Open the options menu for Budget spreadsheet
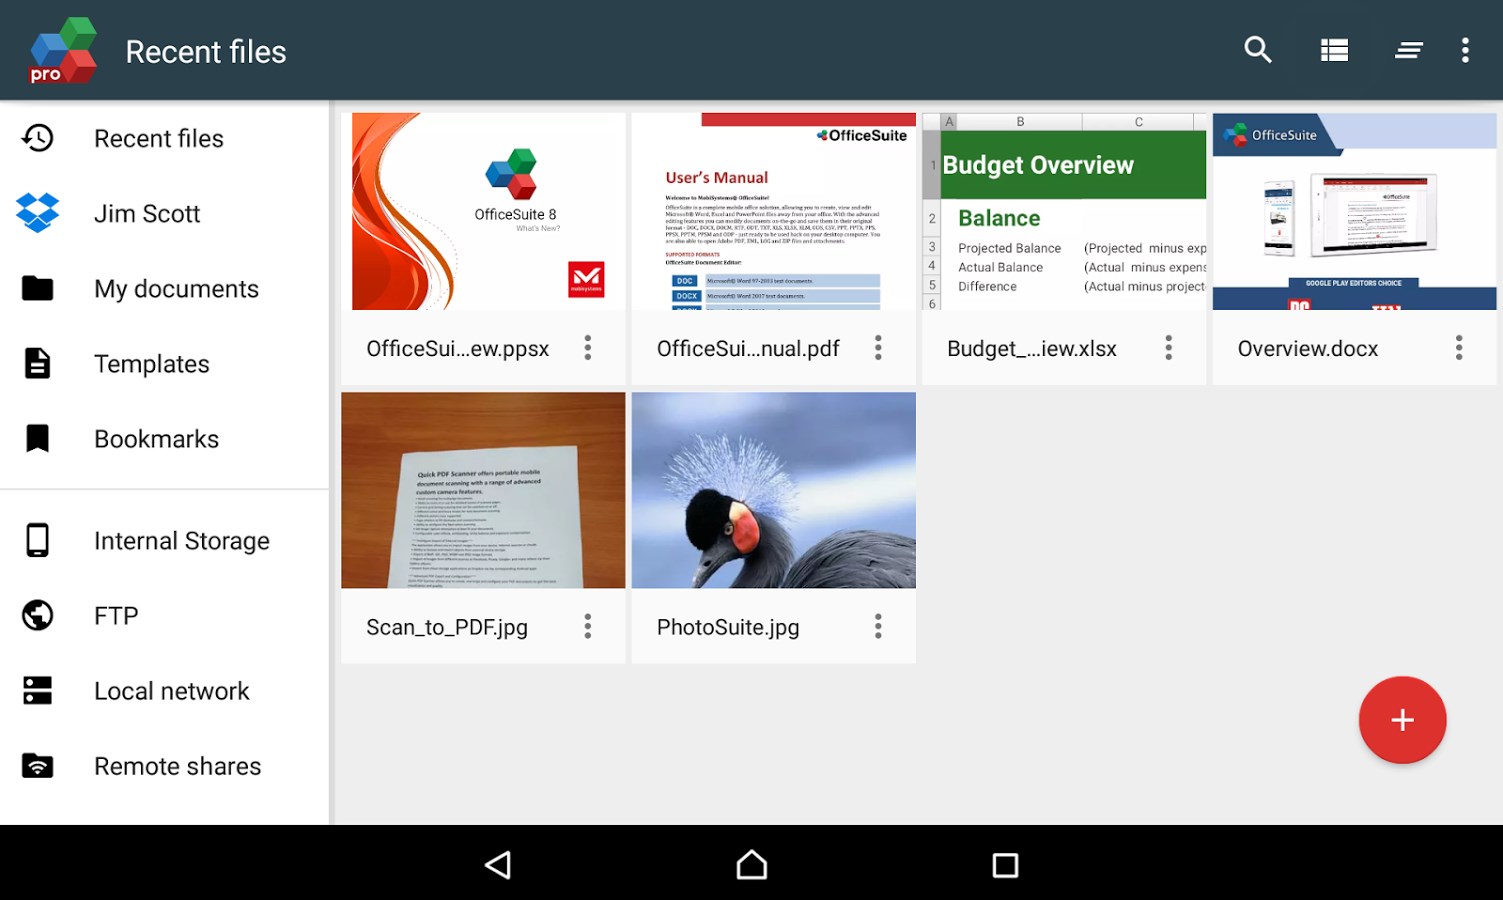The height and width of the screenshot is (900, 1503). [1167, 347]
